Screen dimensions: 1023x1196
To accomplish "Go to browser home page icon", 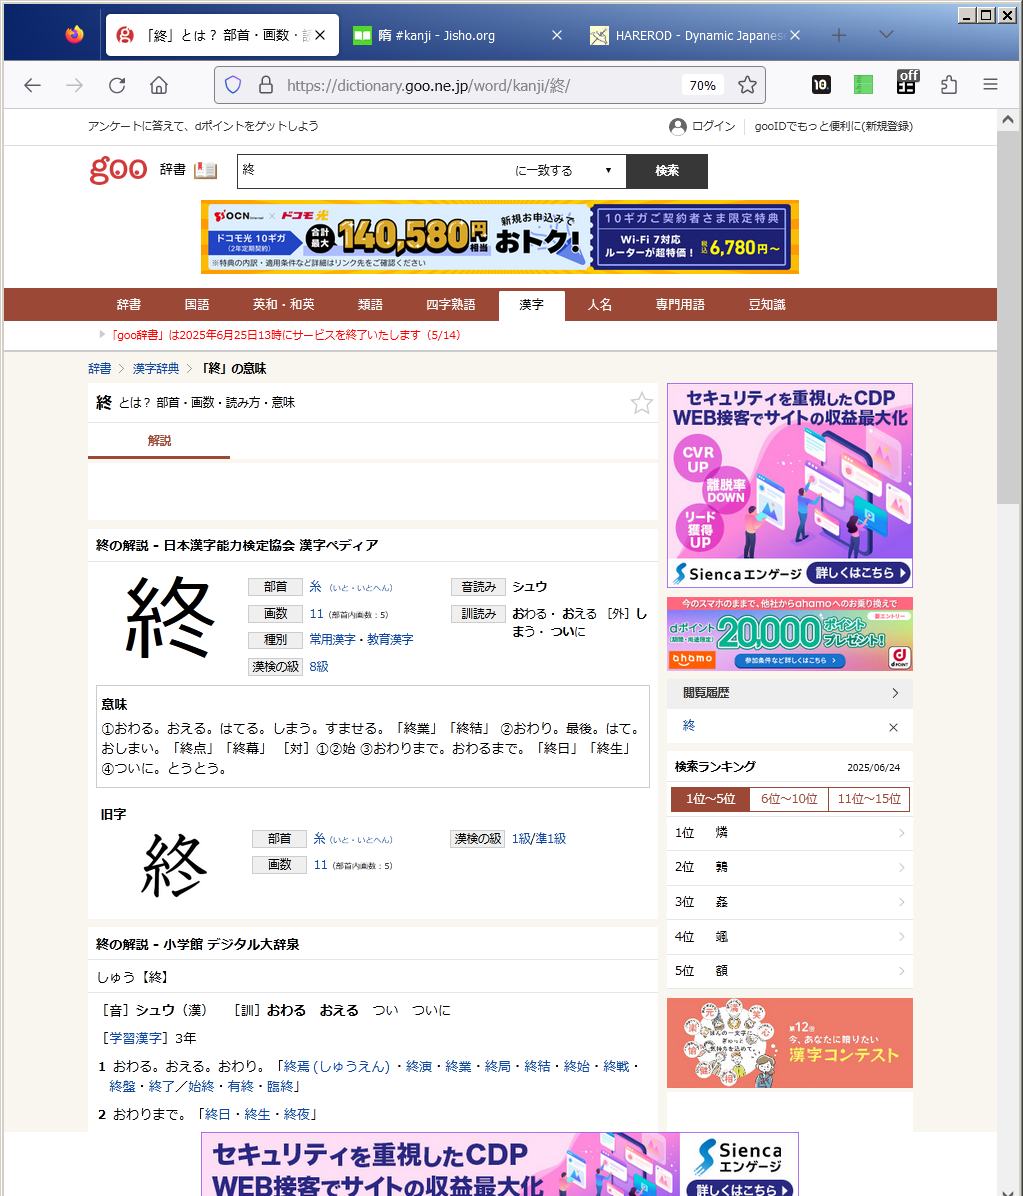I will click(159, 85).
